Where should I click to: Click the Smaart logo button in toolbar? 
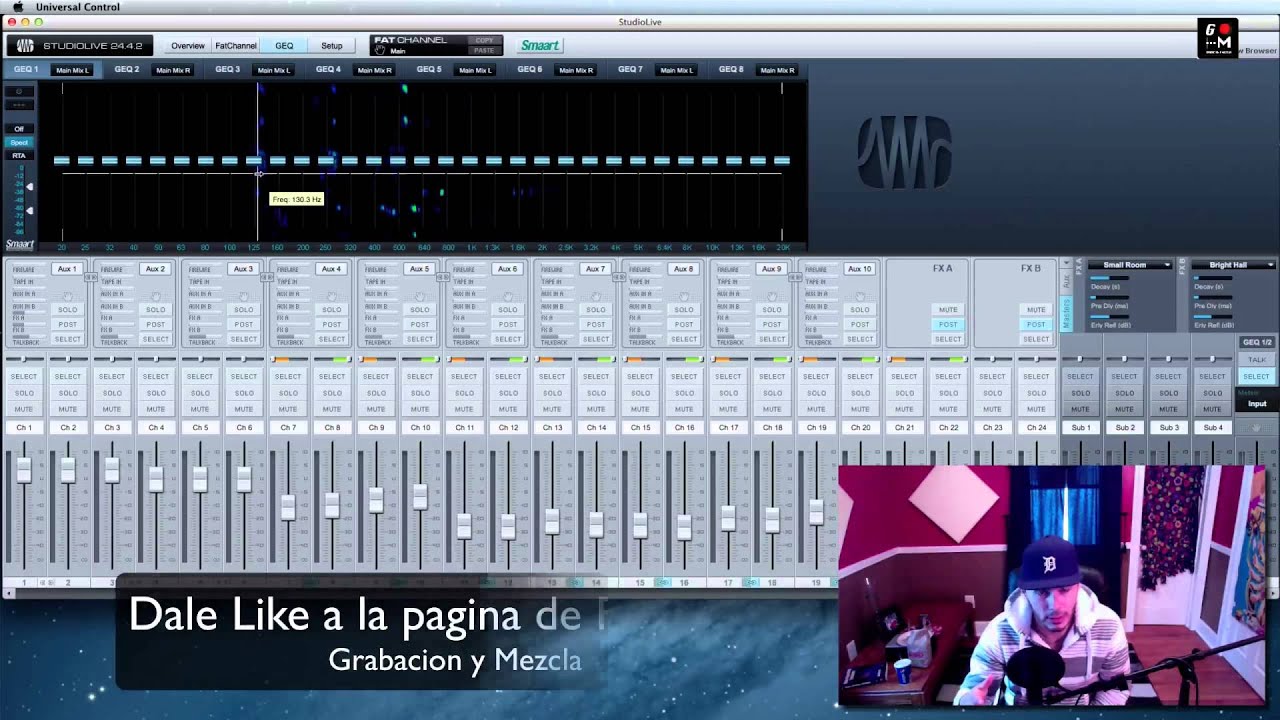tap(540, 45)
